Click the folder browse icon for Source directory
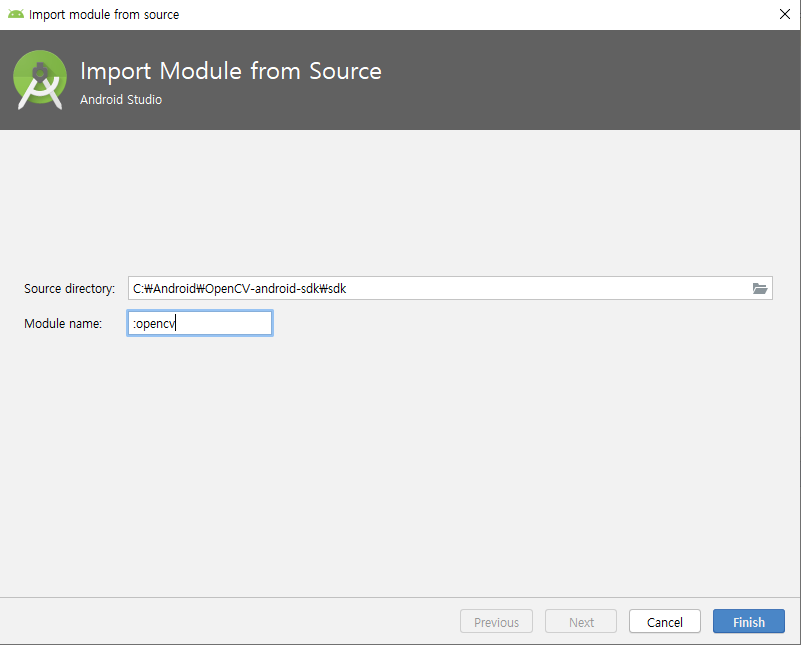The height and width of the screenshot is (645, 801). (x=760, y=289)
